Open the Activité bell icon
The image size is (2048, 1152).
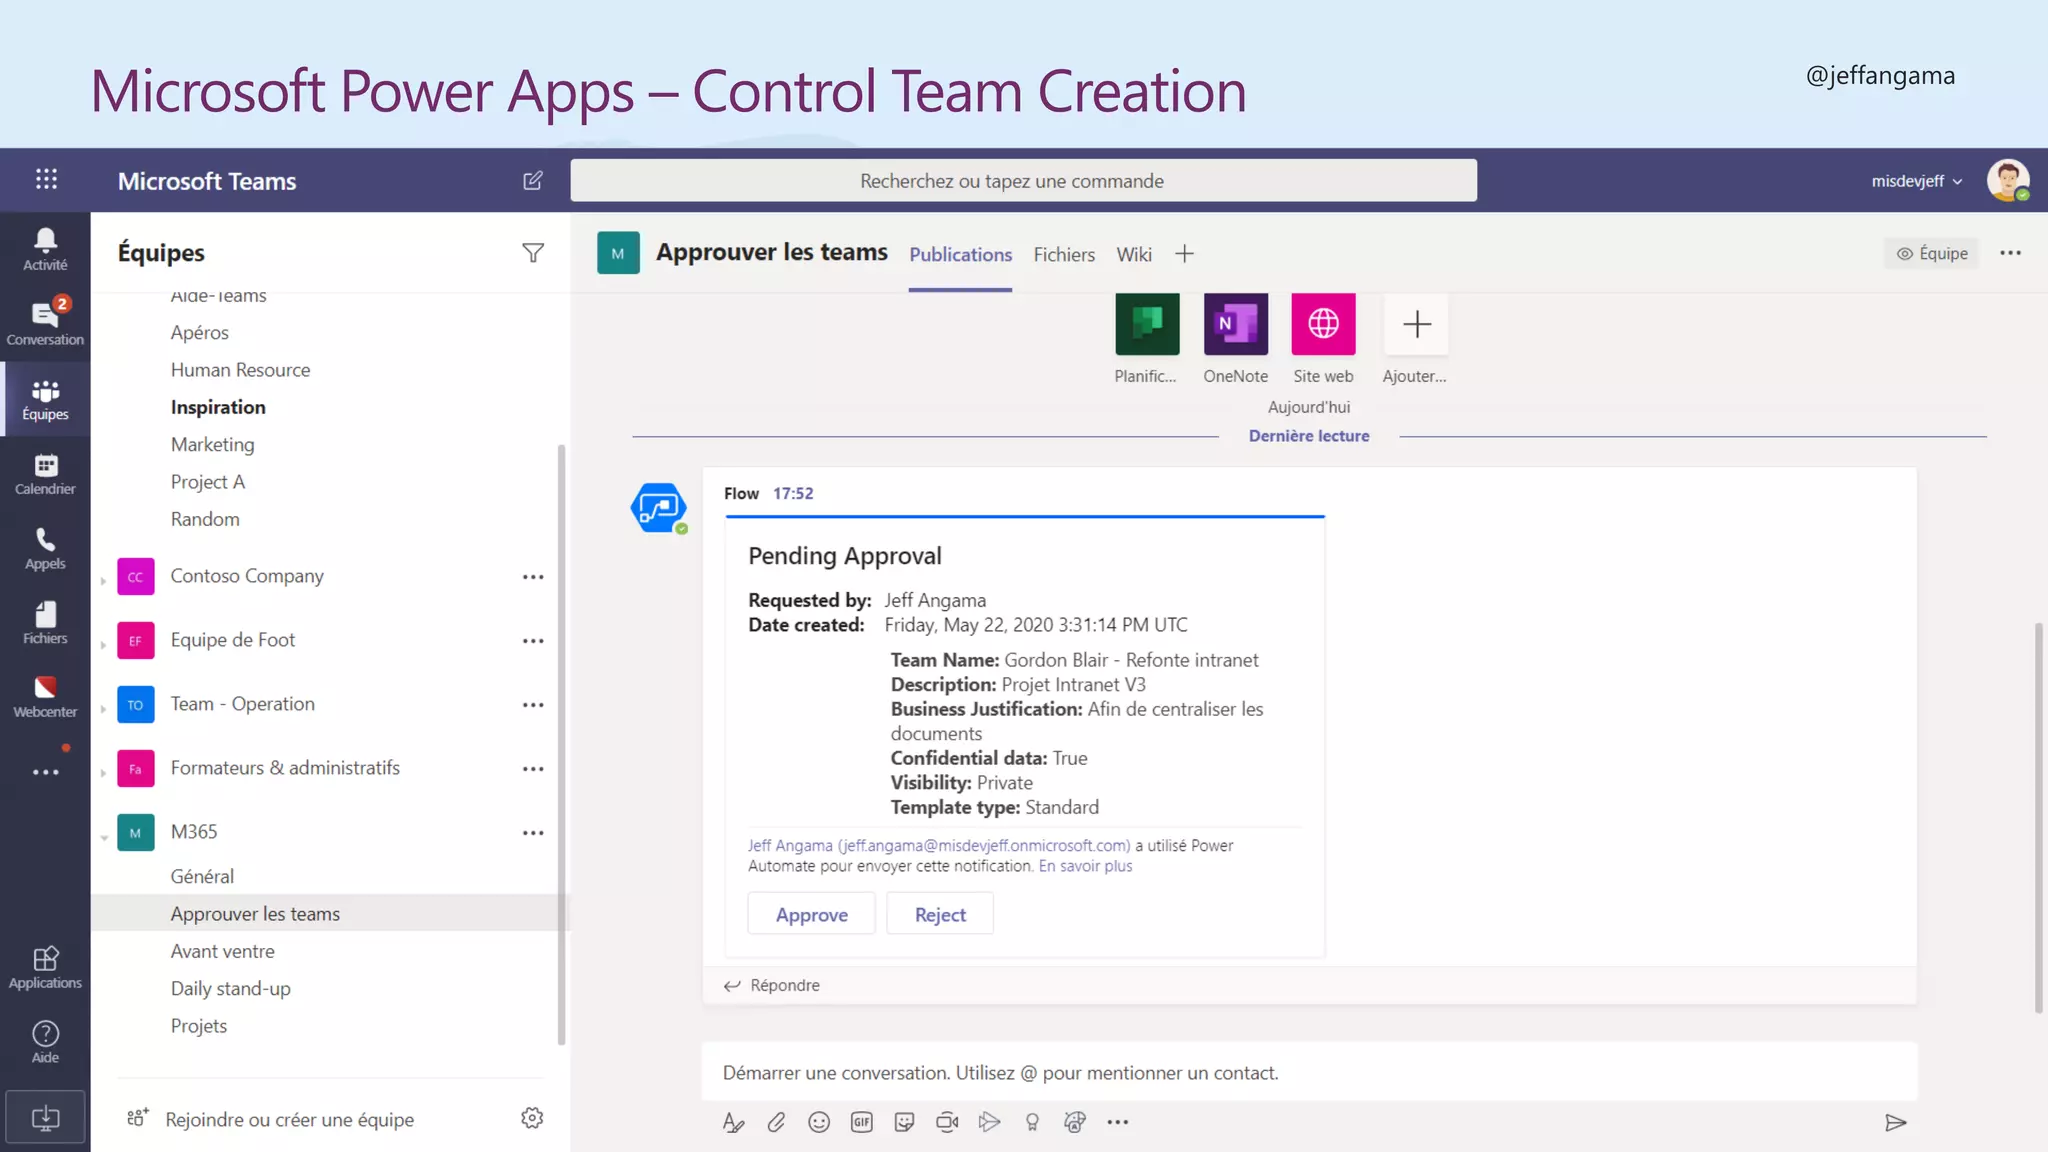pyautogui.click(x=45, y=248)
